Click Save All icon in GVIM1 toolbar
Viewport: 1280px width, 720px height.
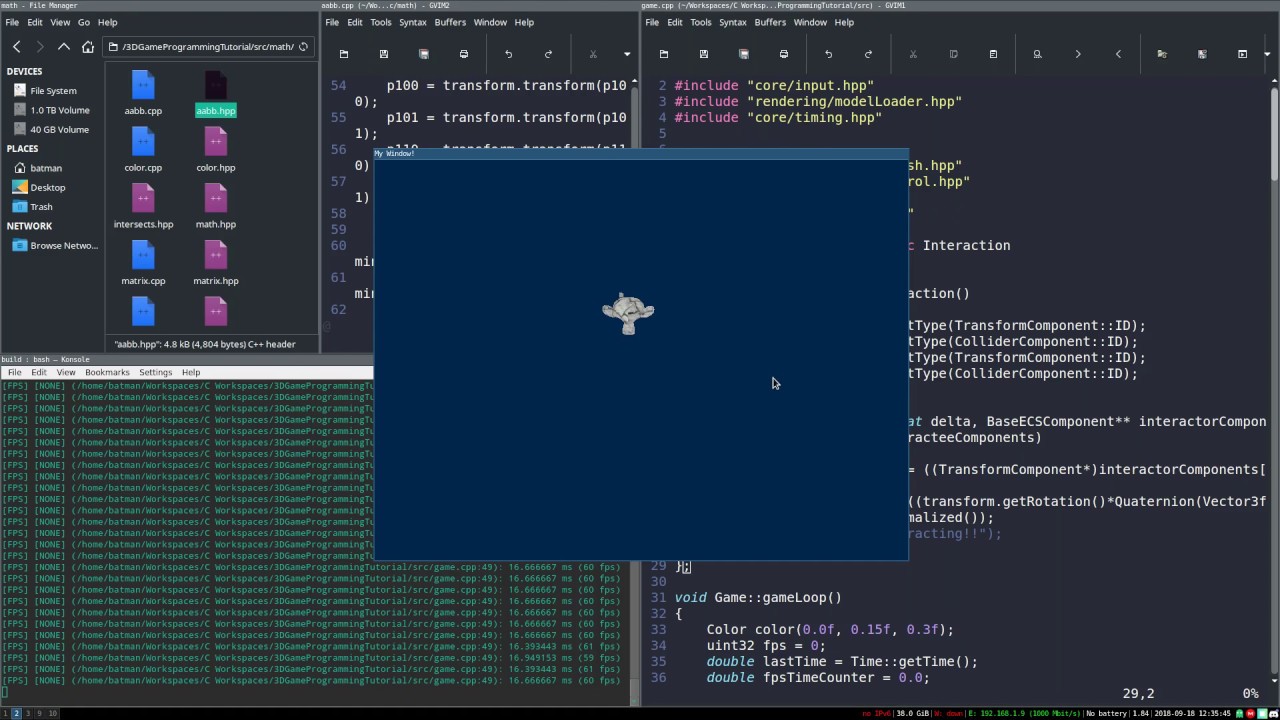744,54
